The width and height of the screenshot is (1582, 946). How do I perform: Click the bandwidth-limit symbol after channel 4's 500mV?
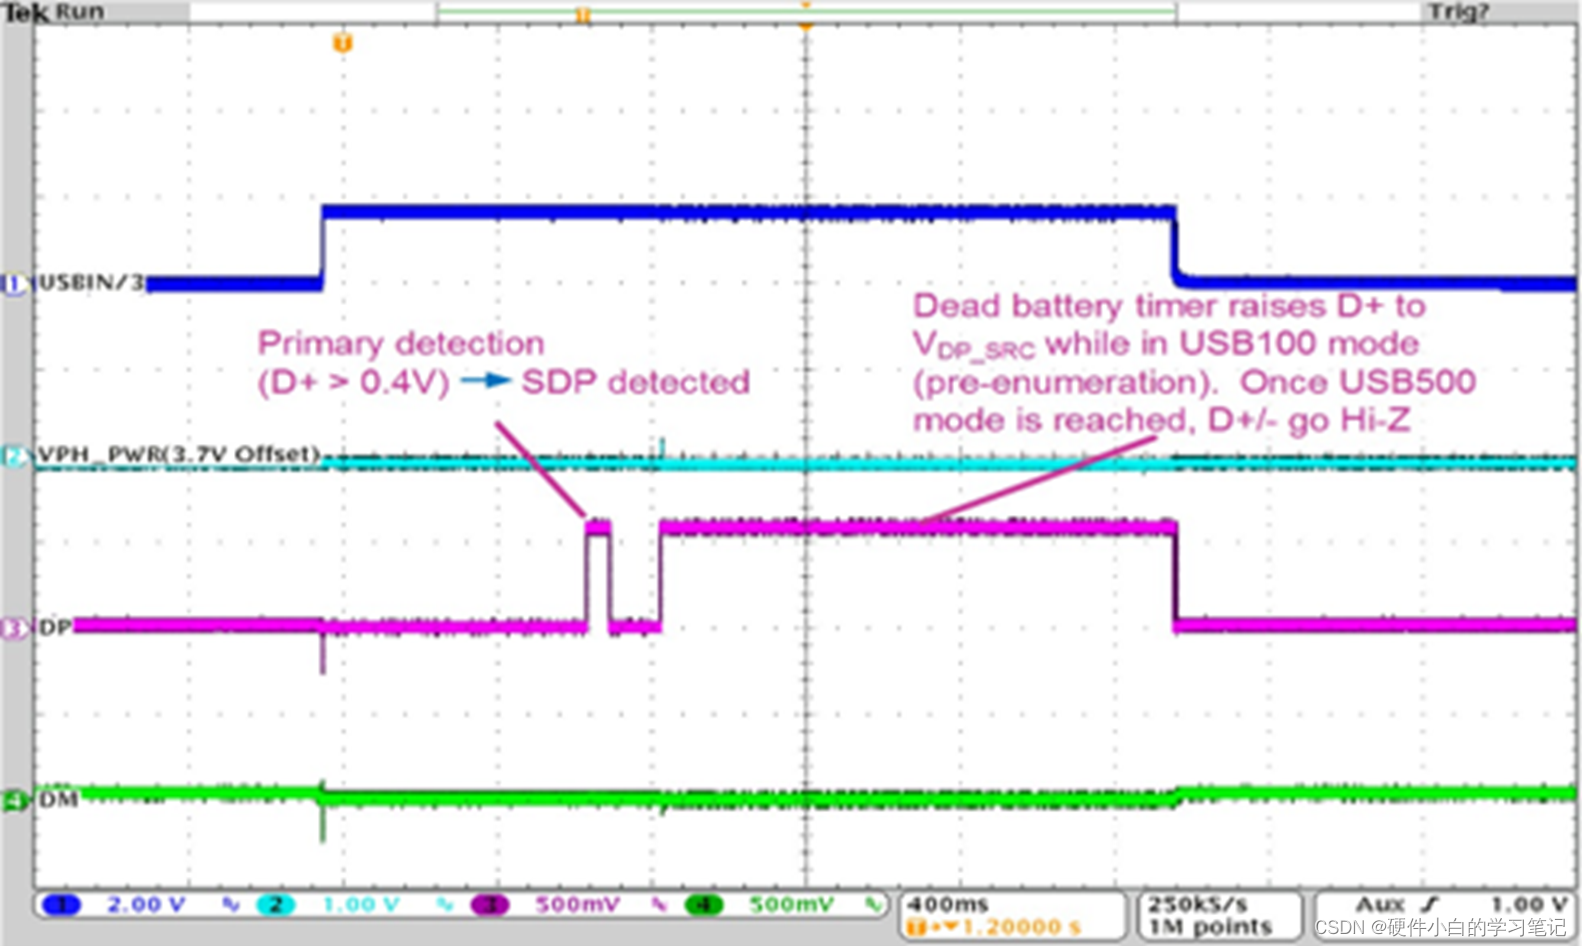click(874, 905)
